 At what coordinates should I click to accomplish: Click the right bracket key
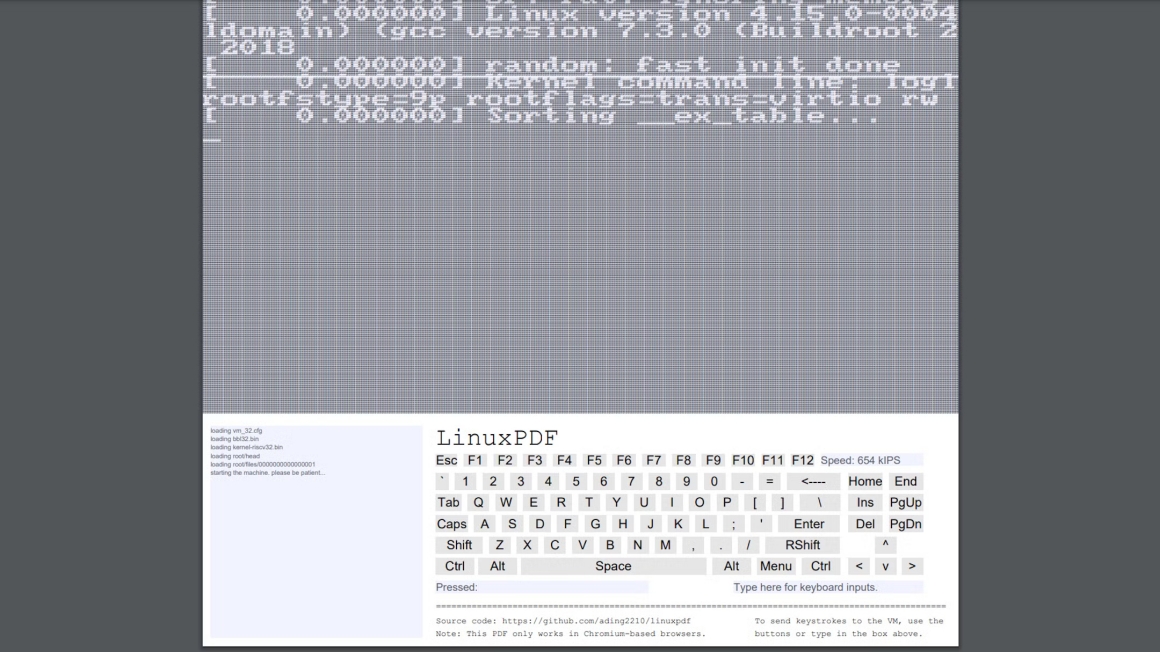tap(782, 503)
